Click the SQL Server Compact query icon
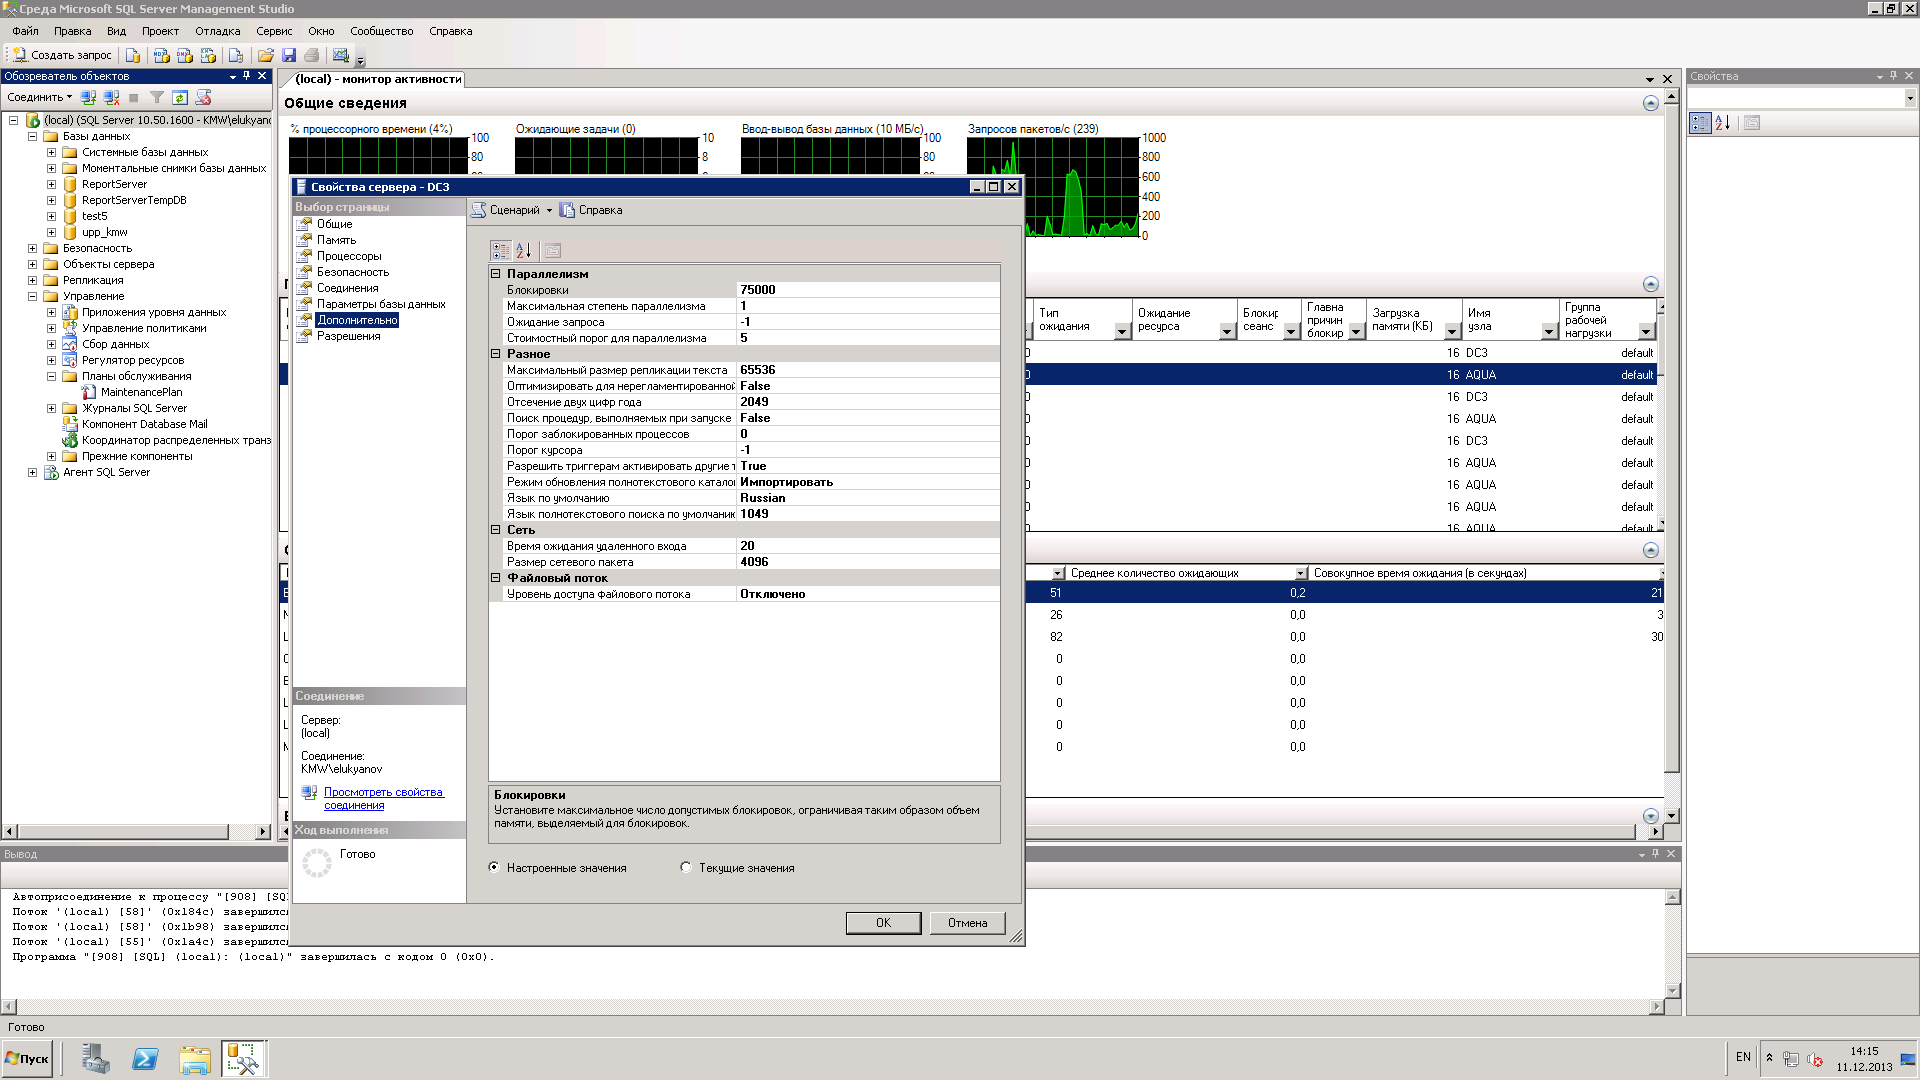 tap(236, 55)
